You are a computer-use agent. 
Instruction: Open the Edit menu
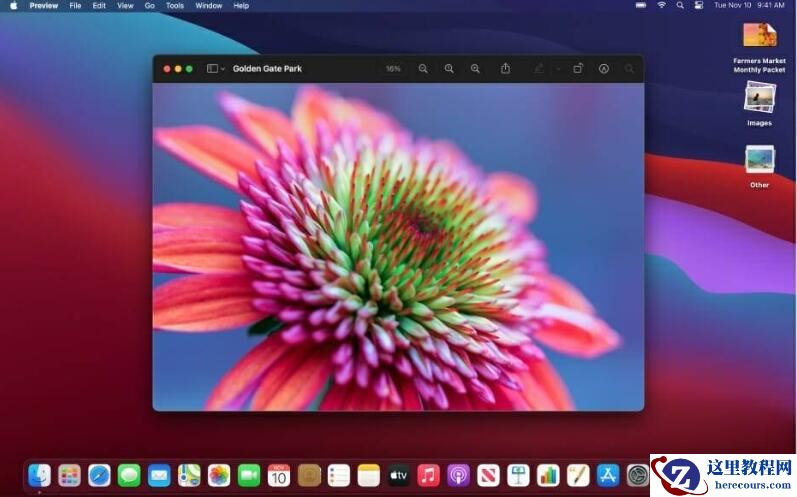tap(99, 6)
